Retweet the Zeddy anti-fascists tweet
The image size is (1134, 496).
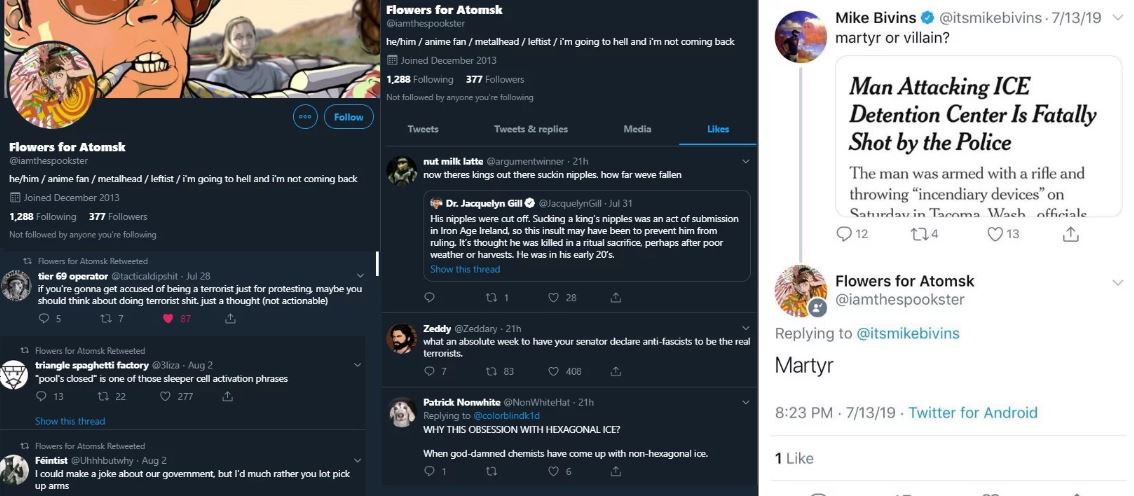491,371
